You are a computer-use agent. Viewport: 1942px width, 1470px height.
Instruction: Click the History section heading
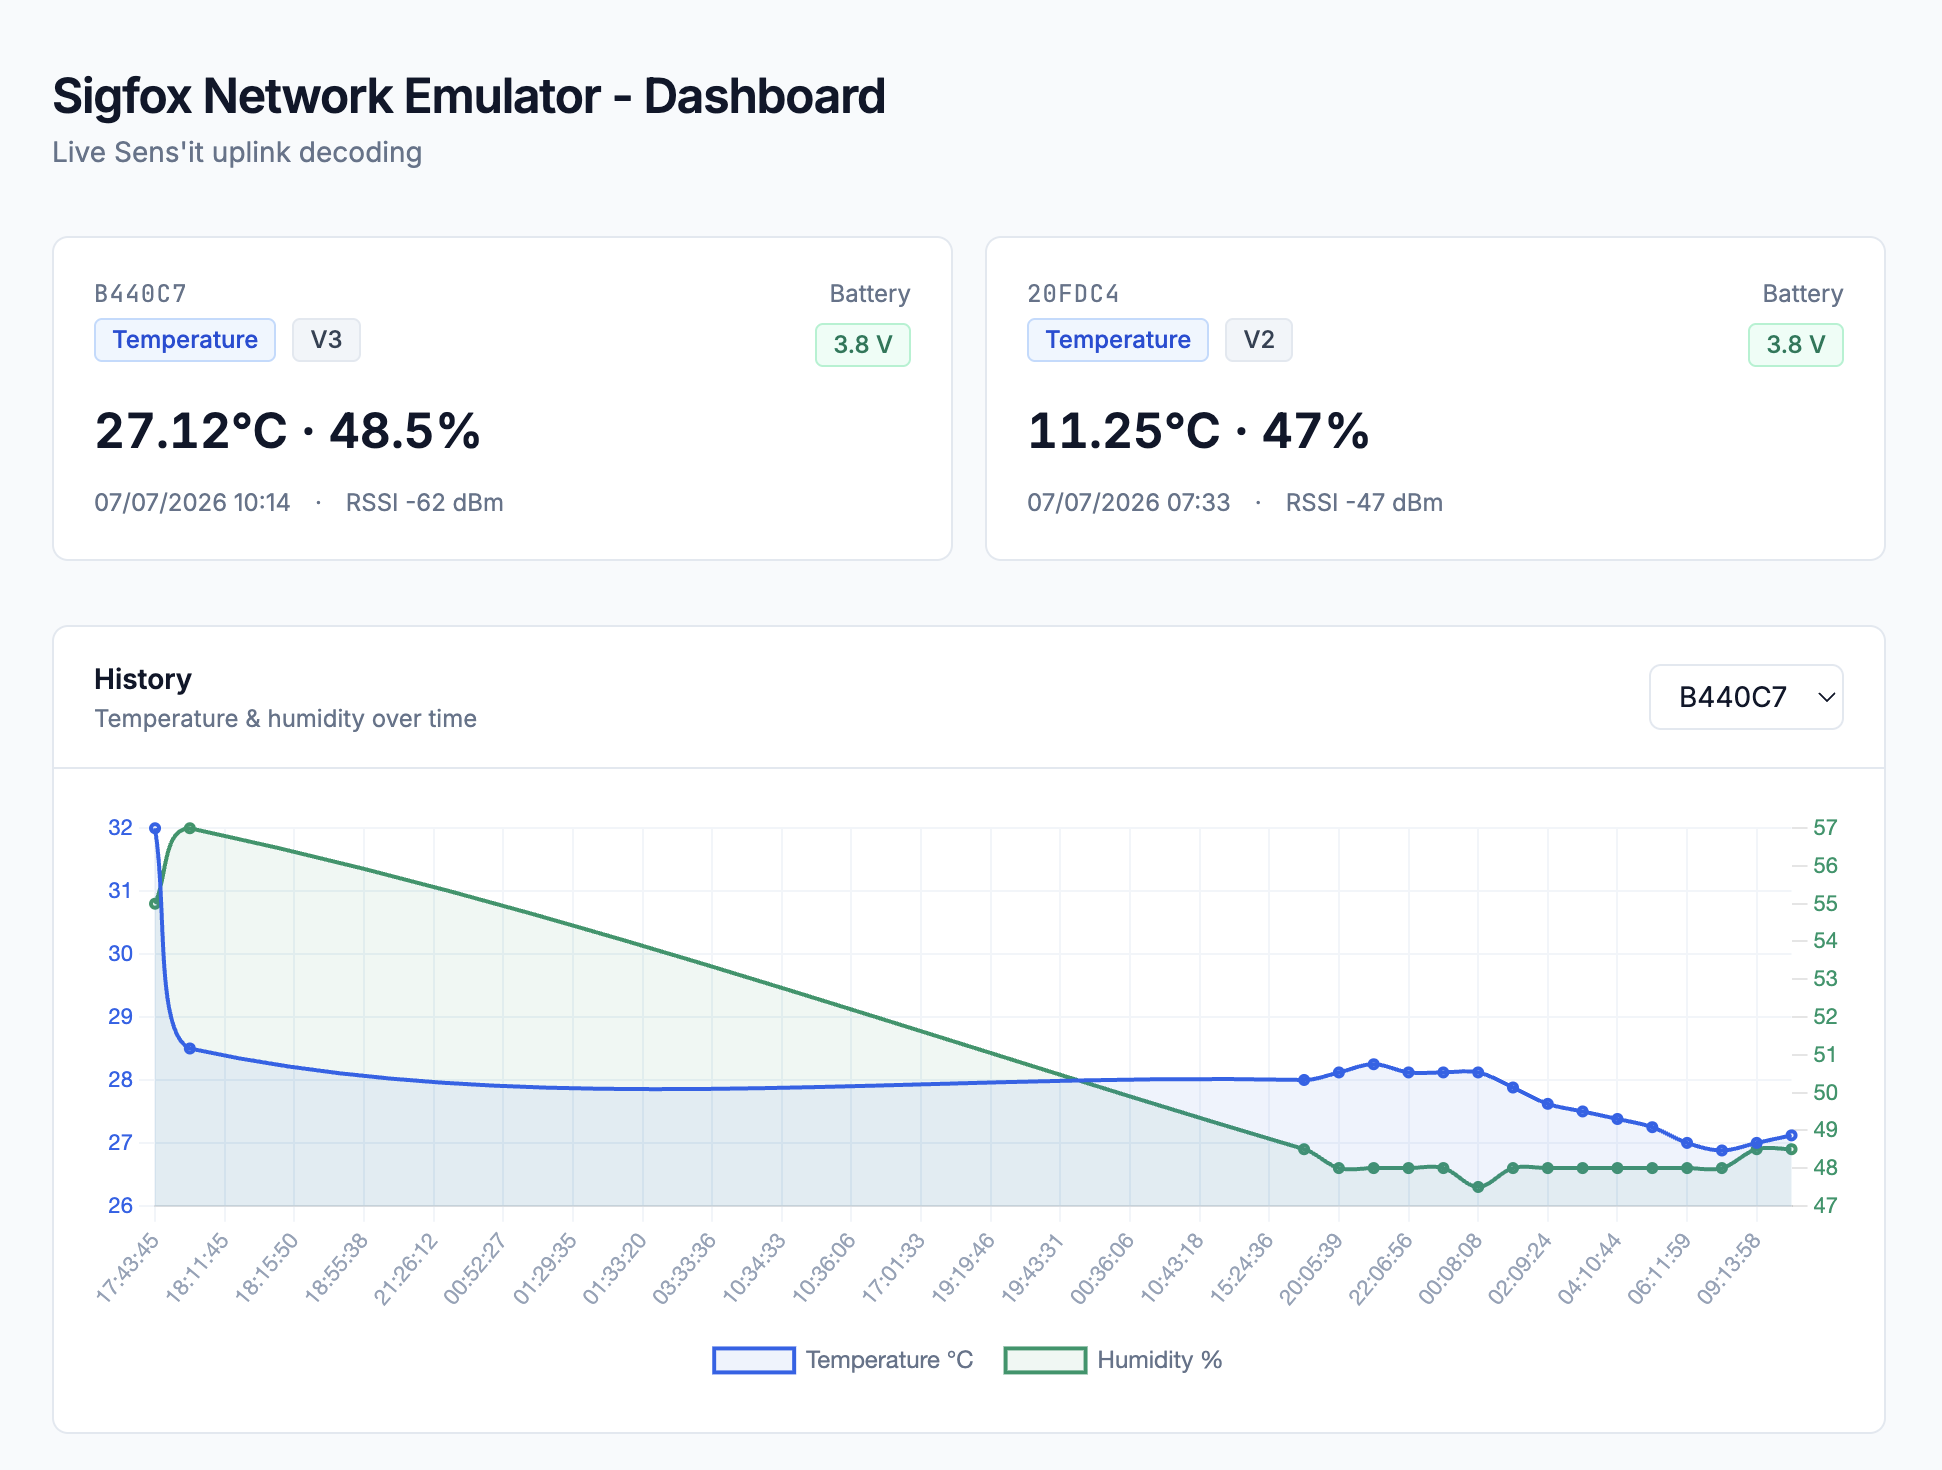coord(143,680)
